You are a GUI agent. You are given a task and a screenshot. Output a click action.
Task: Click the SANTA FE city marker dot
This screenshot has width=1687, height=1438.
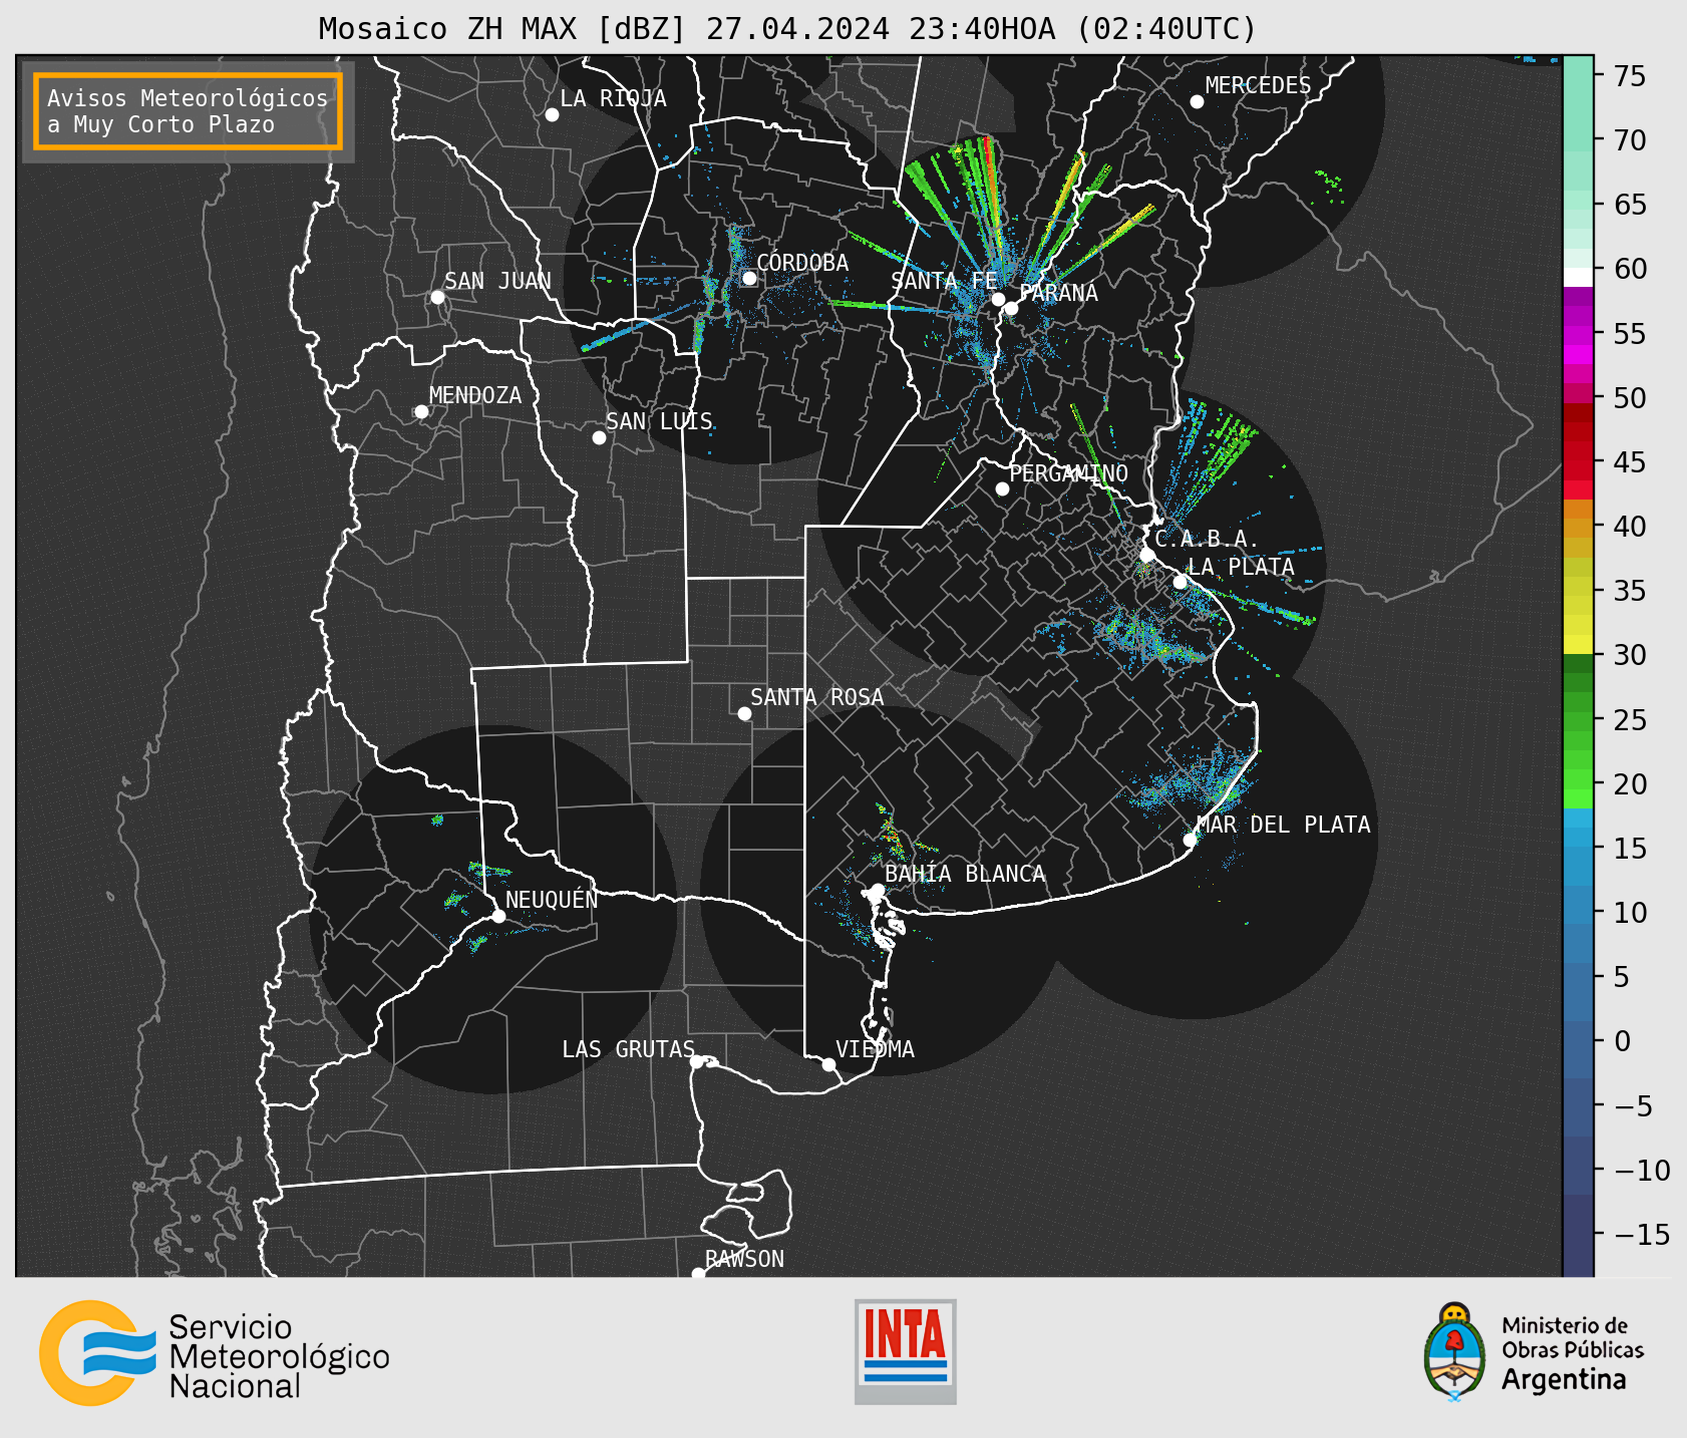(x=998, y=299)
